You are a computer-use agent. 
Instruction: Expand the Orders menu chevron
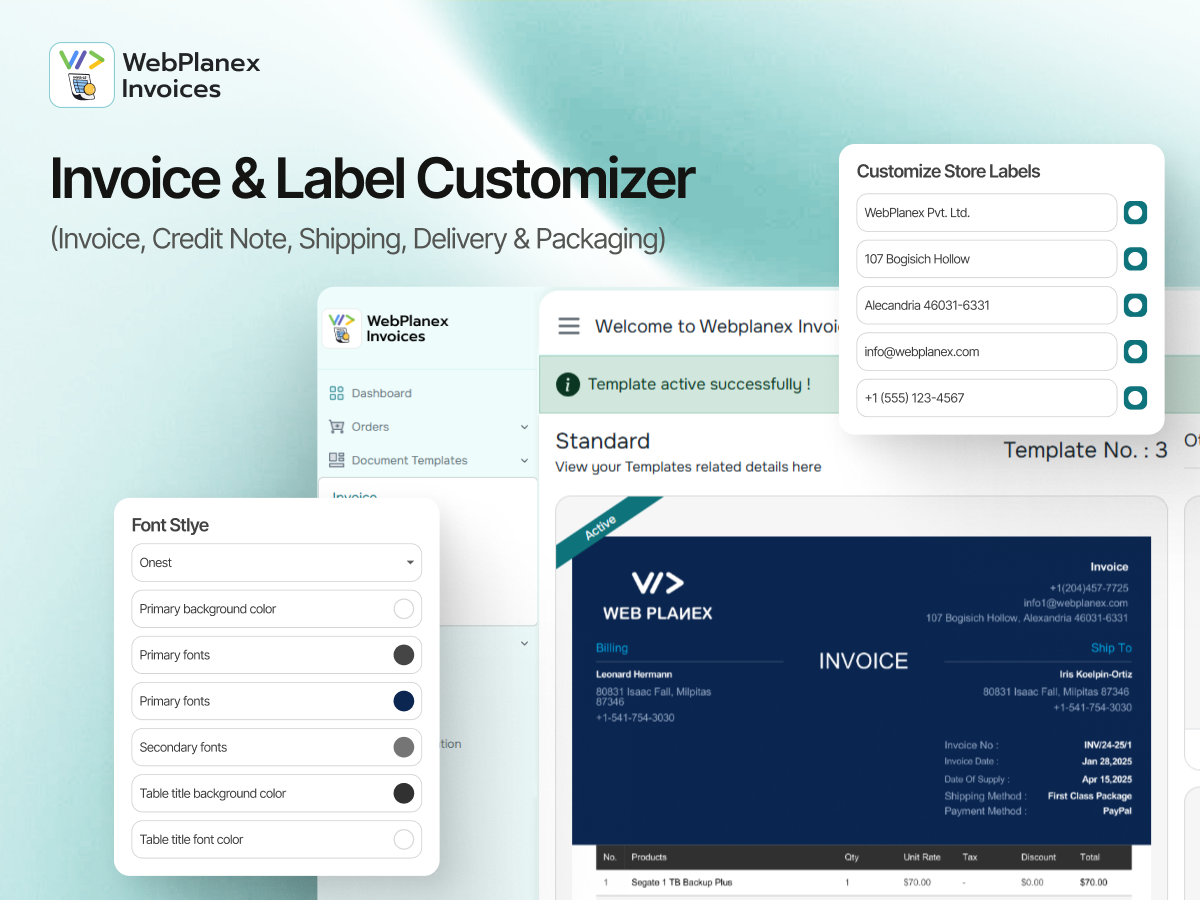point(525,427)
